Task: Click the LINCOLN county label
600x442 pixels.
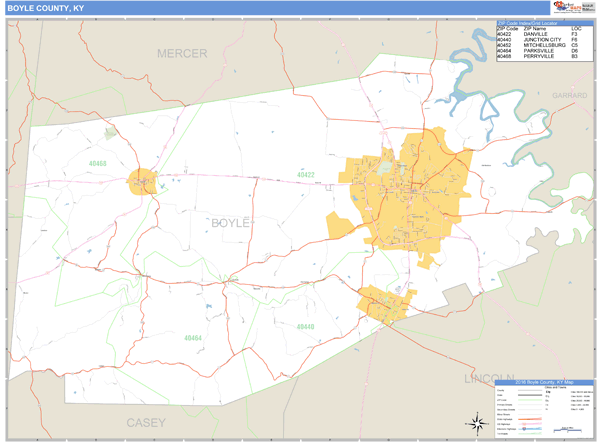Action: (489, 378)
